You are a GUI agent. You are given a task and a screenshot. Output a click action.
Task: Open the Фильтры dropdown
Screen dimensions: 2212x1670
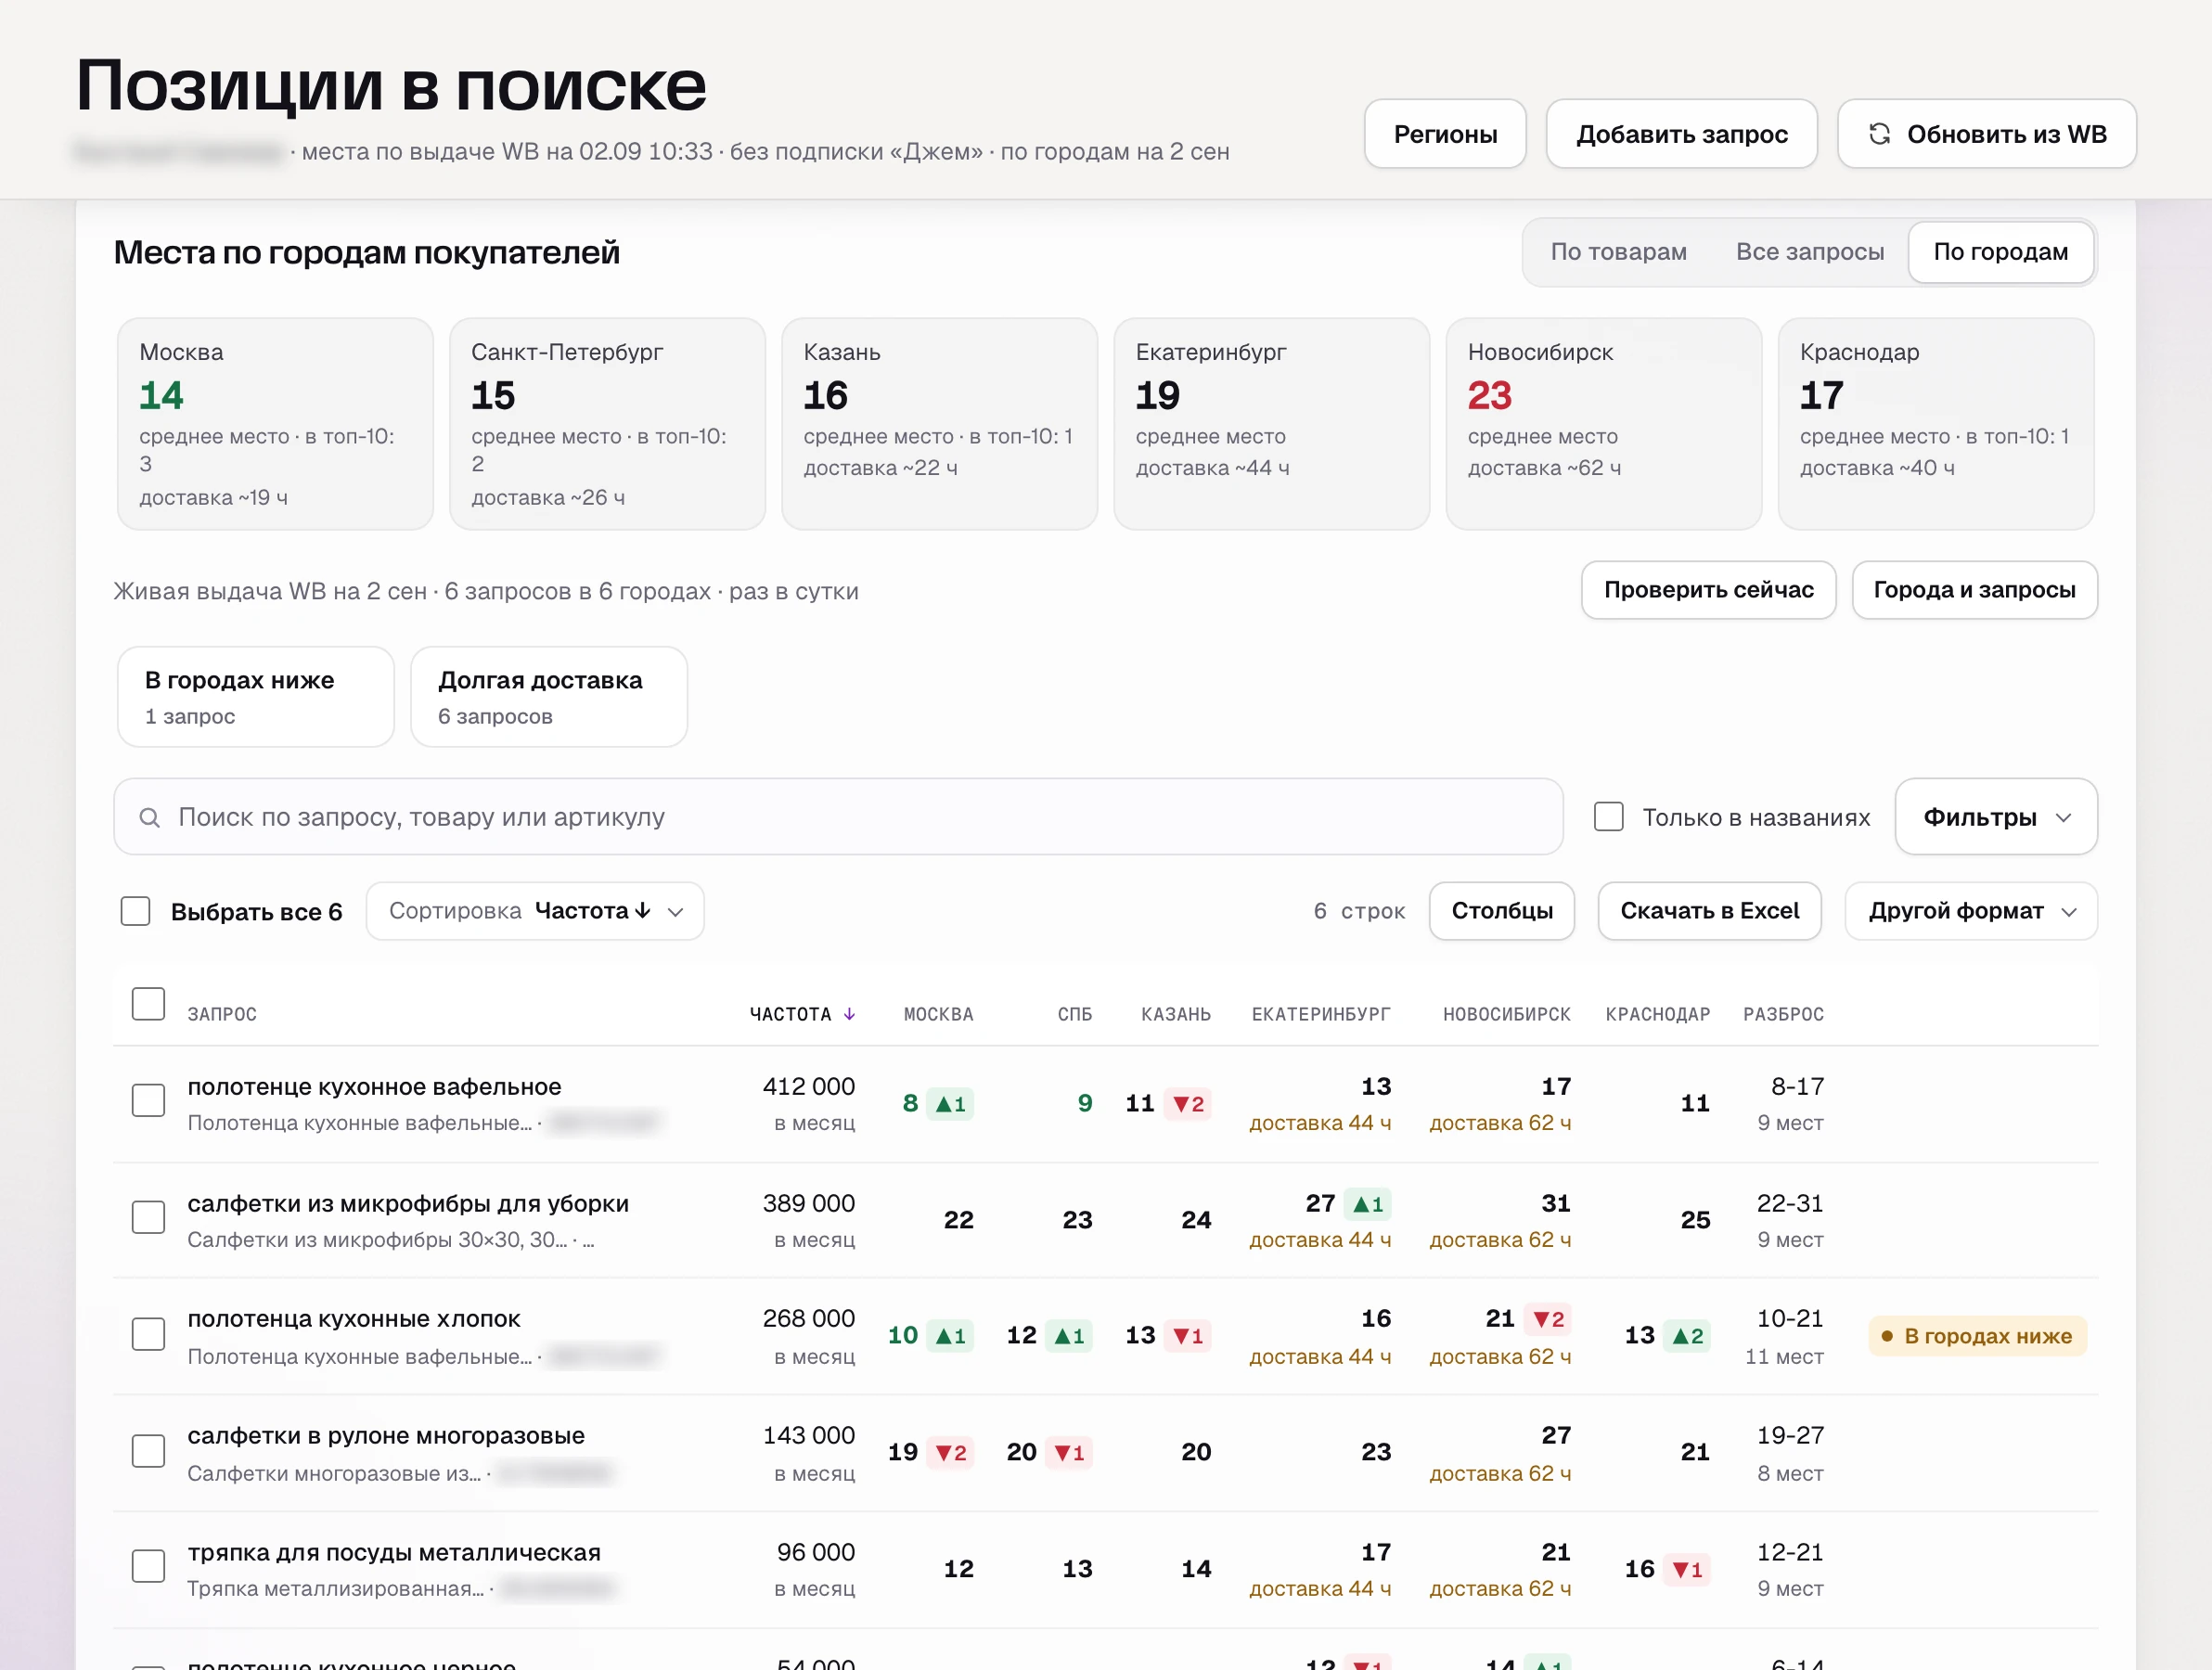(1996, 817)
